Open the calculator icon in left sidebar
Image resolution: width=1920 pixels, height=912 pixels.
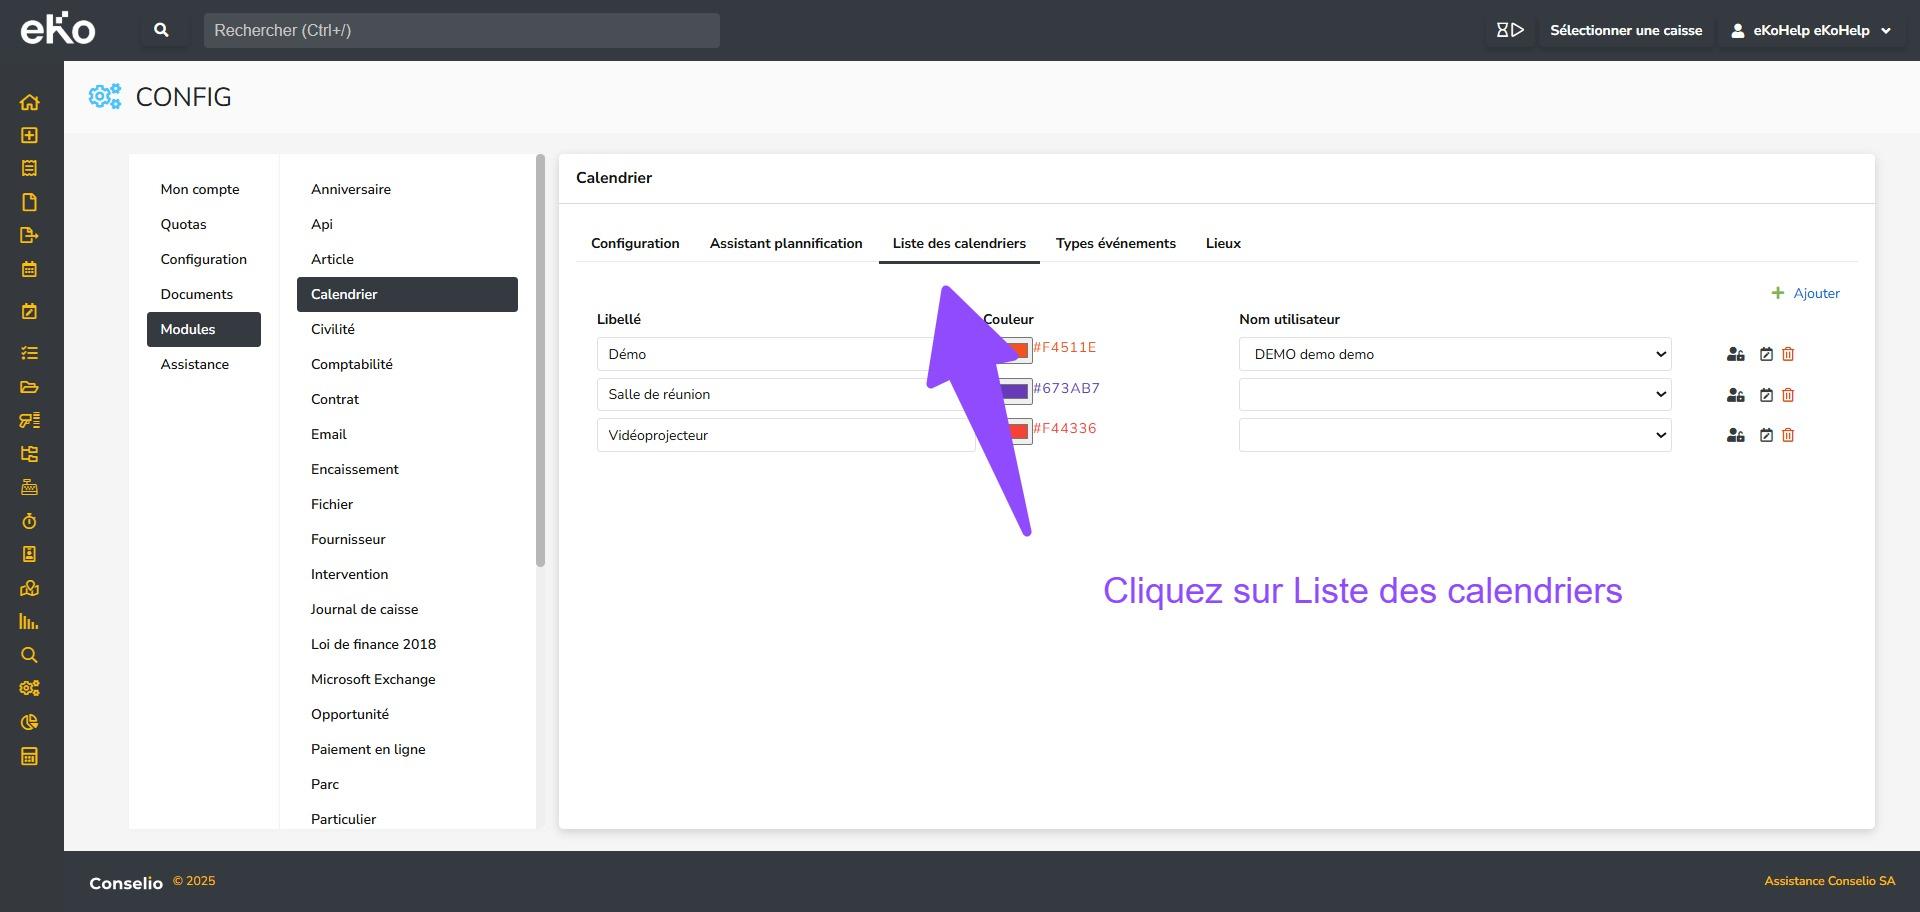click(x=29, y=756)
